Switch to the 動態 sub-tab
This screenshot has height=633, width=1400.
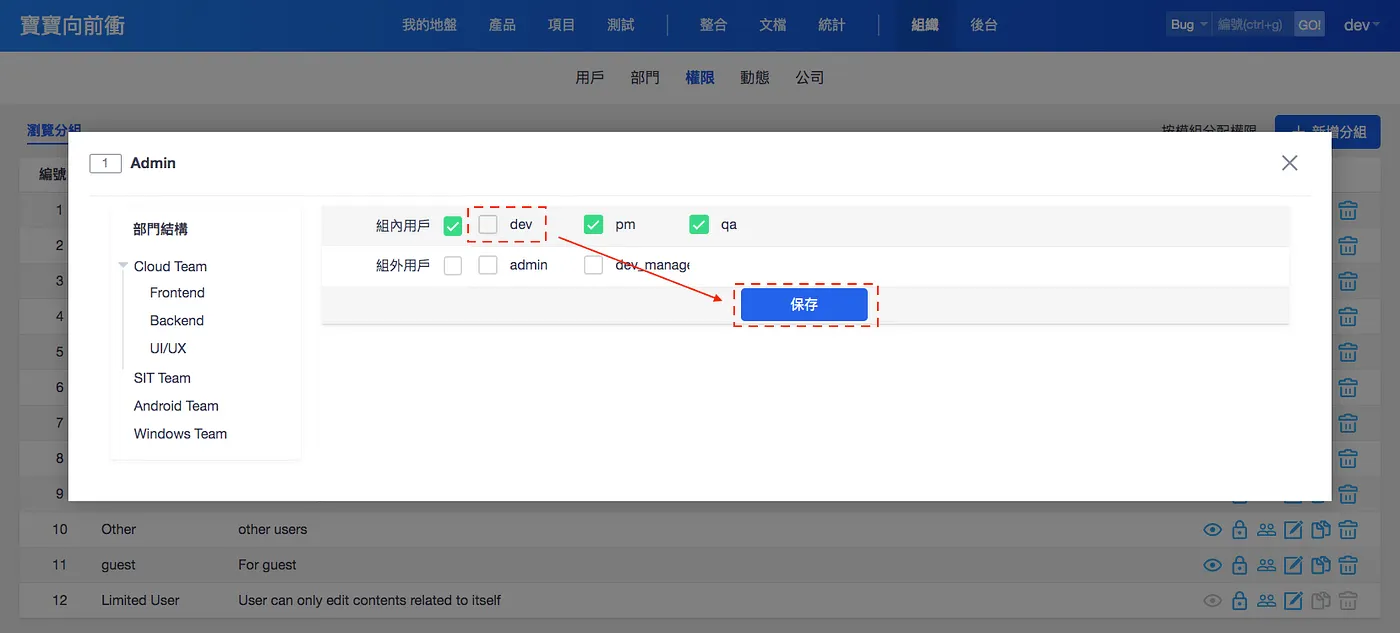pyautogui.click(x=755, y=77)
